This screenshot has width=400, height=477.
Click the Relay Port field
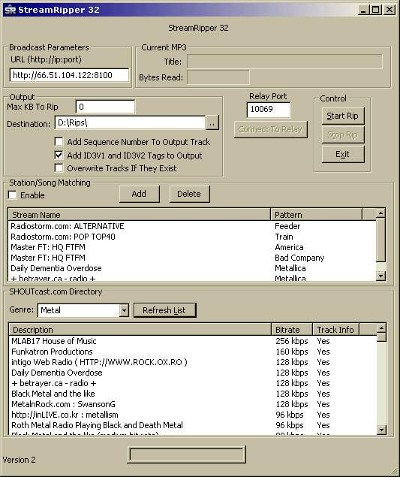click(268, 110)
